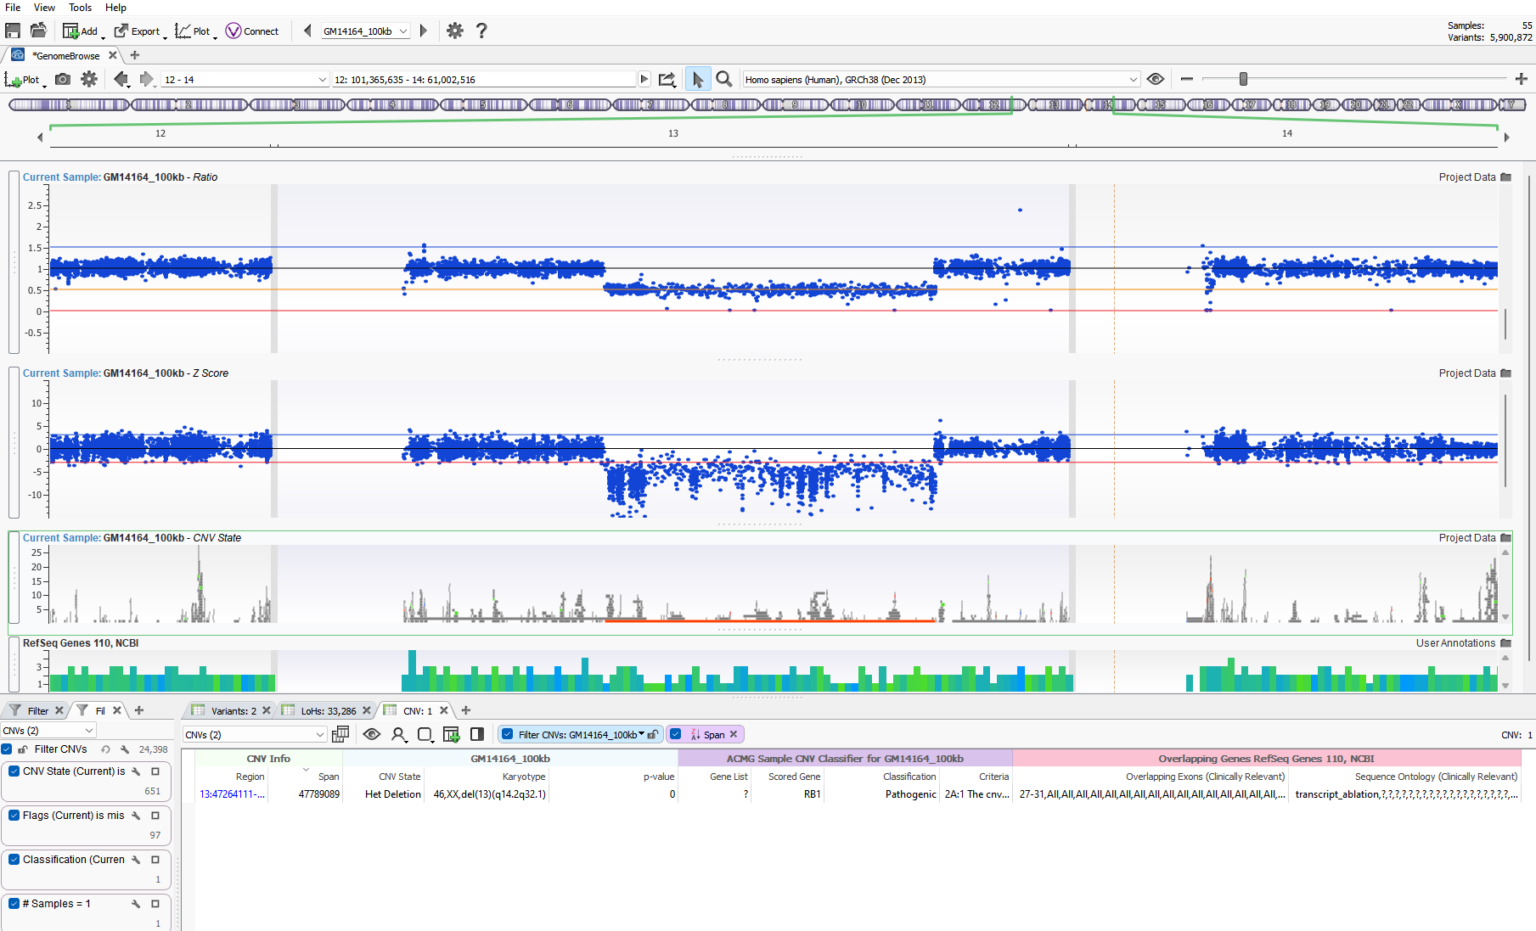The image size is (1536, 931).
Task: Disable the CNV State (Current) filter
Action: point(12,771)
